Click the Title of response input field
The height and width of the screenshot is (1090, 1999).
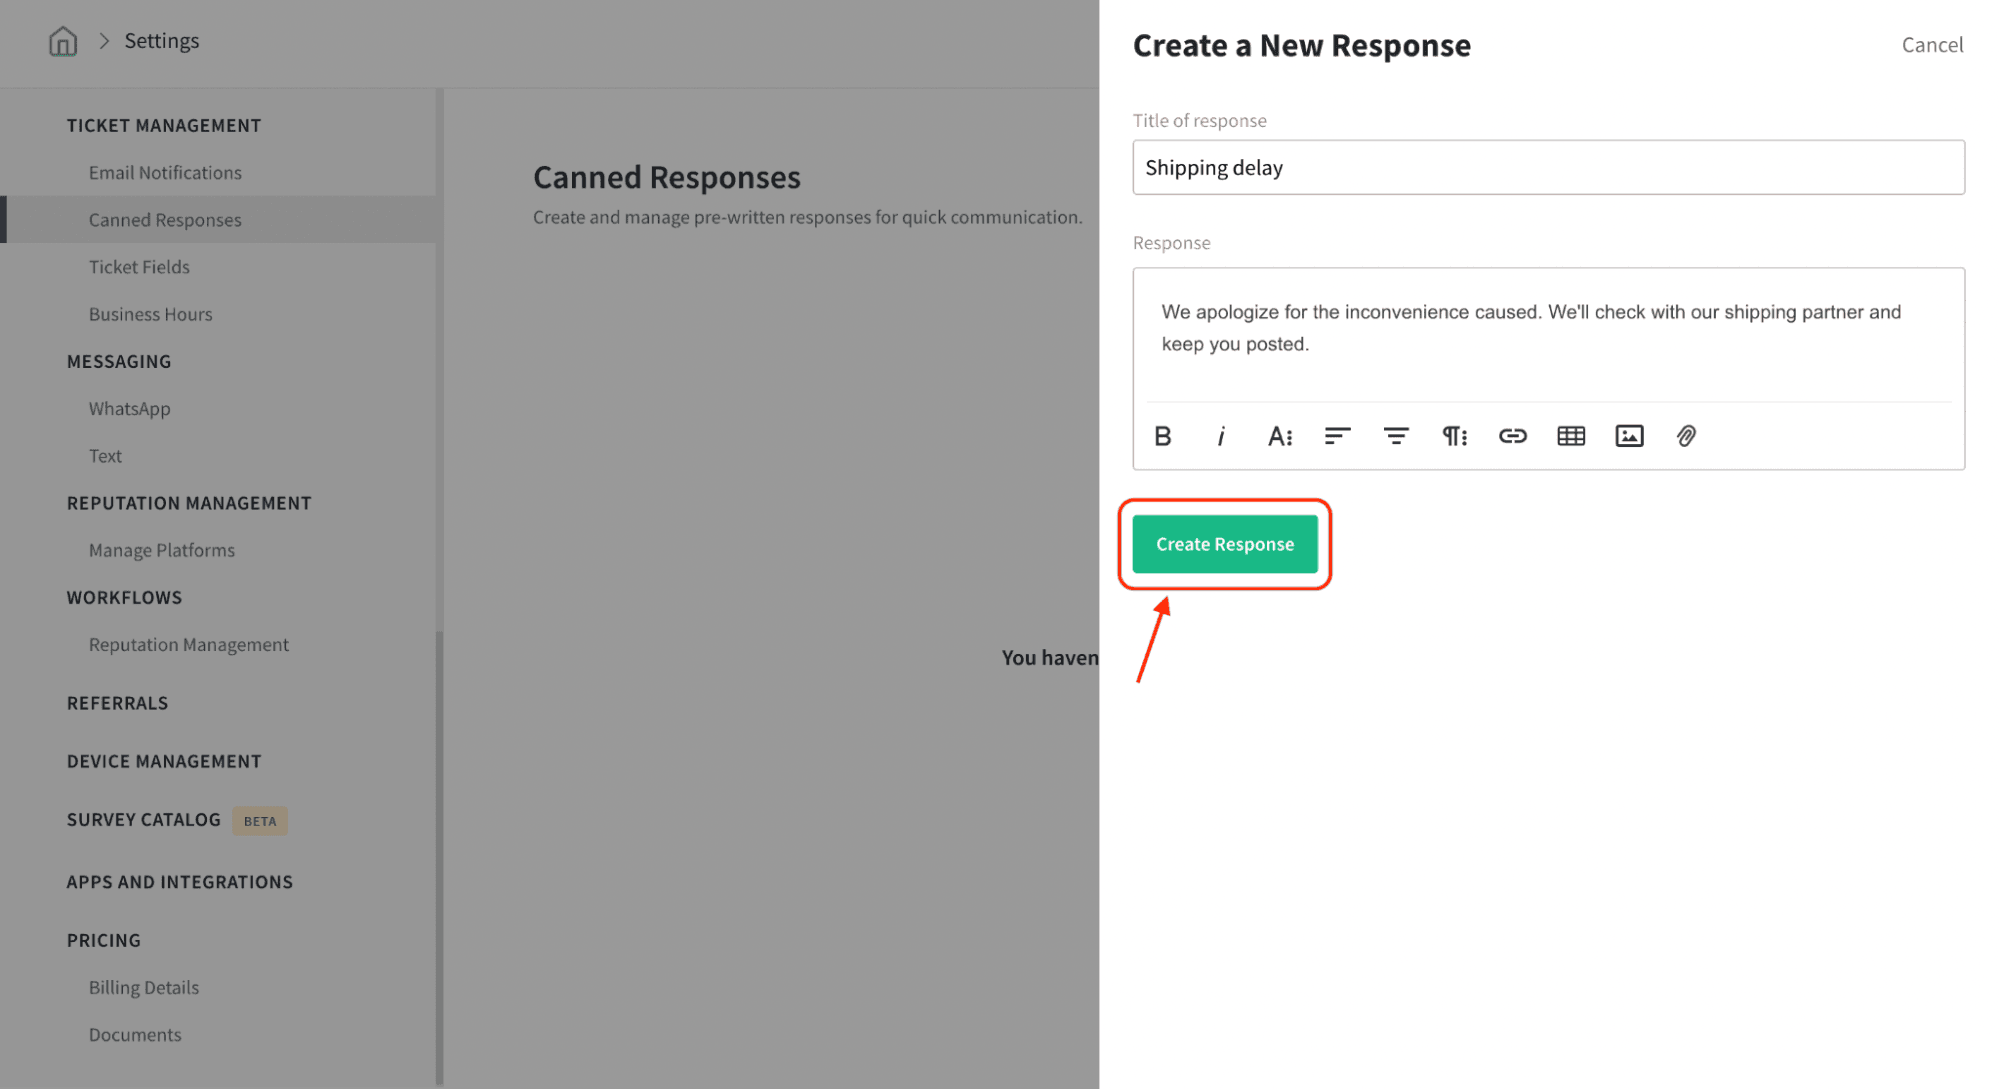pyautogui.click(x=1547, y=167)
